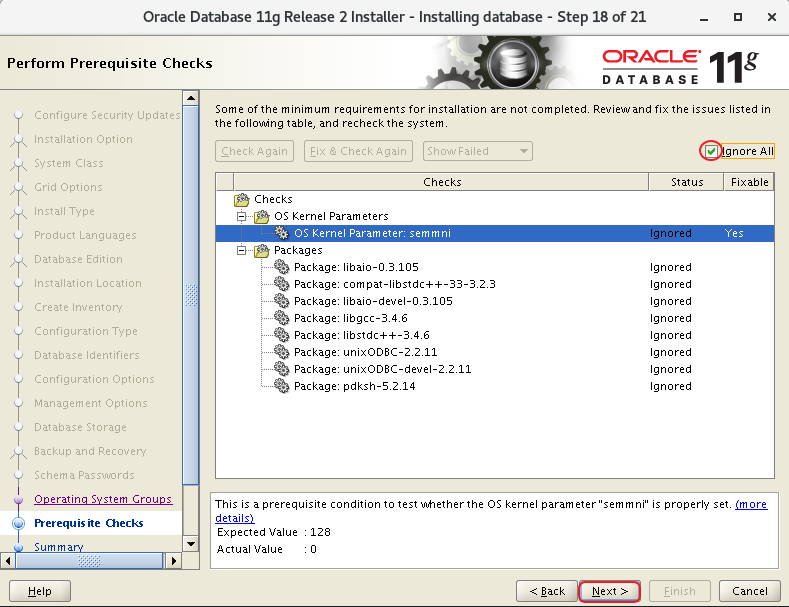This screenshot has height=607, width=789.
Task: Open the Help button
Action: click(x=40, y=591)
